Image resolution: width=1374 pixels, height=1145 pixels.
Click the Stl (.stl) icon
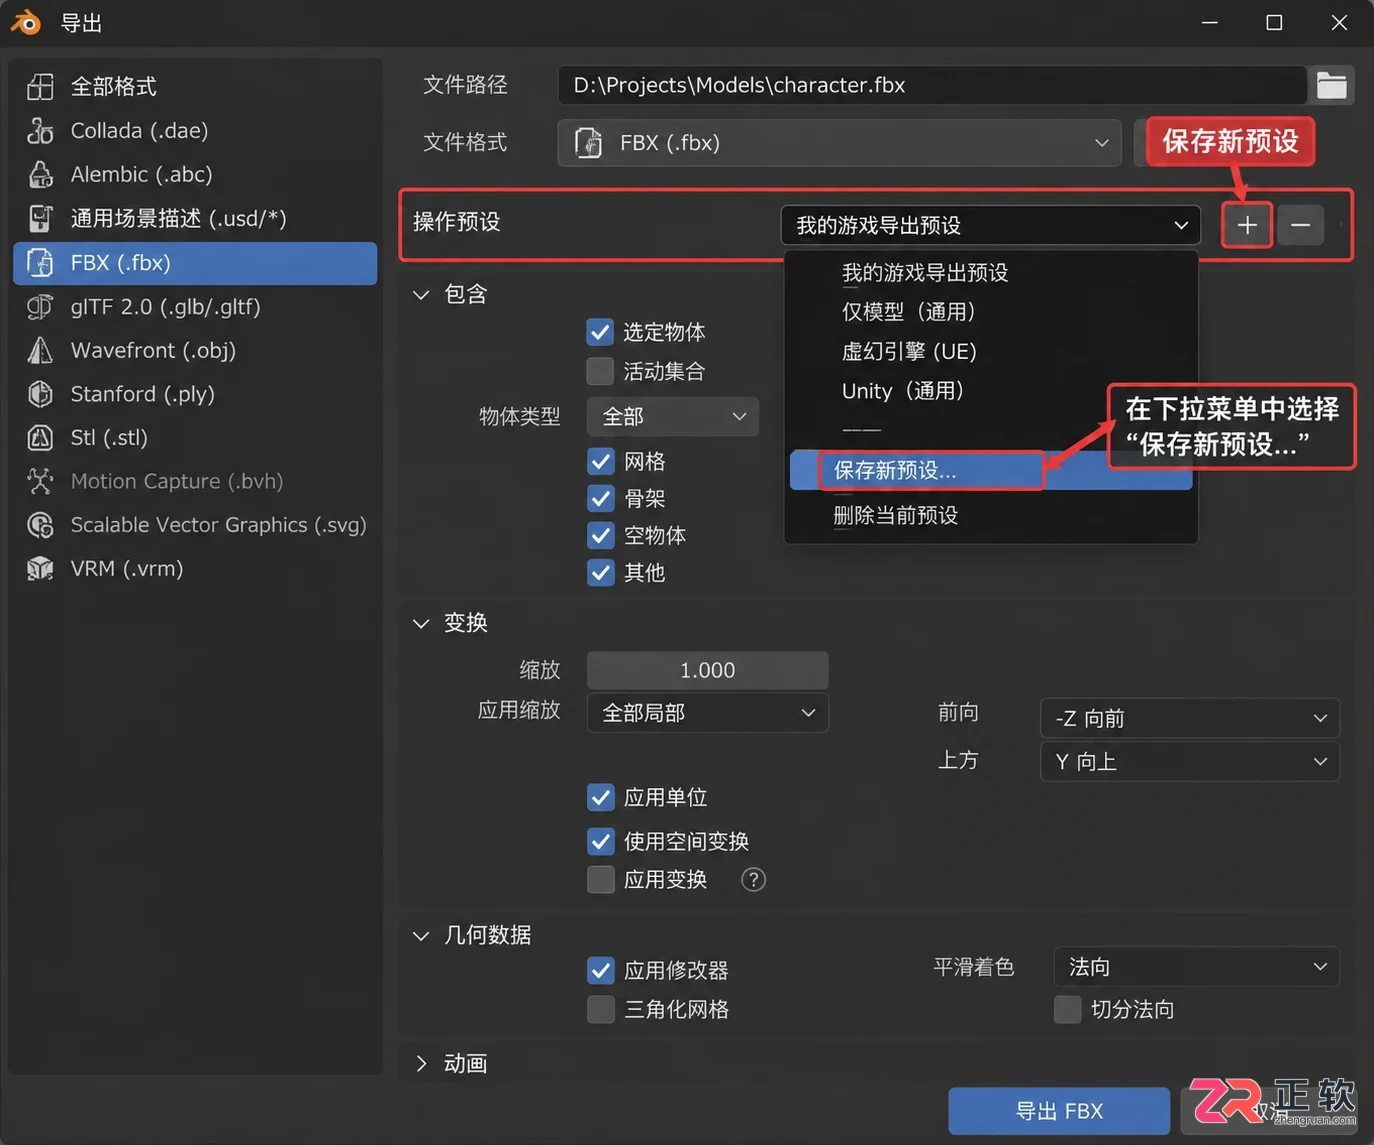(x=40, y=438)
